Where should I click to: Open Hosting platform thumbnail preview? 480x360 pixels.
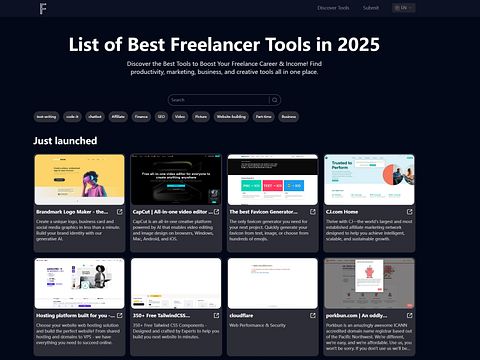click(79, 283)
